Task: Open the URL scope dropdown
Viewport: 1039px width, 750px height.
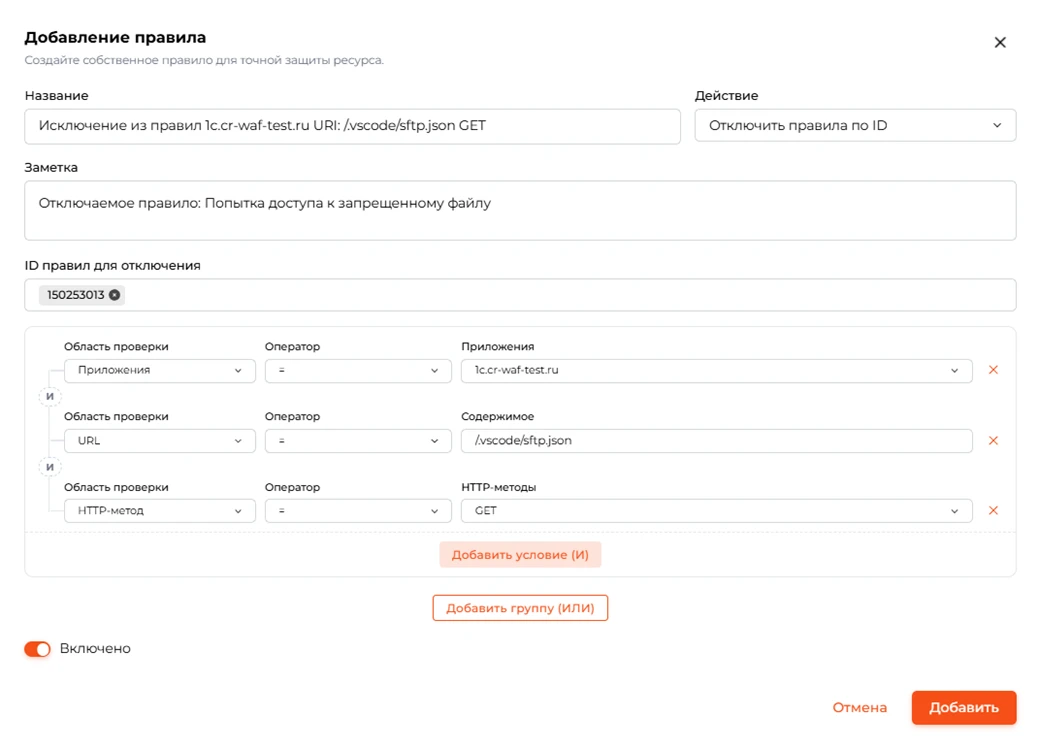Action: point(160,441)
